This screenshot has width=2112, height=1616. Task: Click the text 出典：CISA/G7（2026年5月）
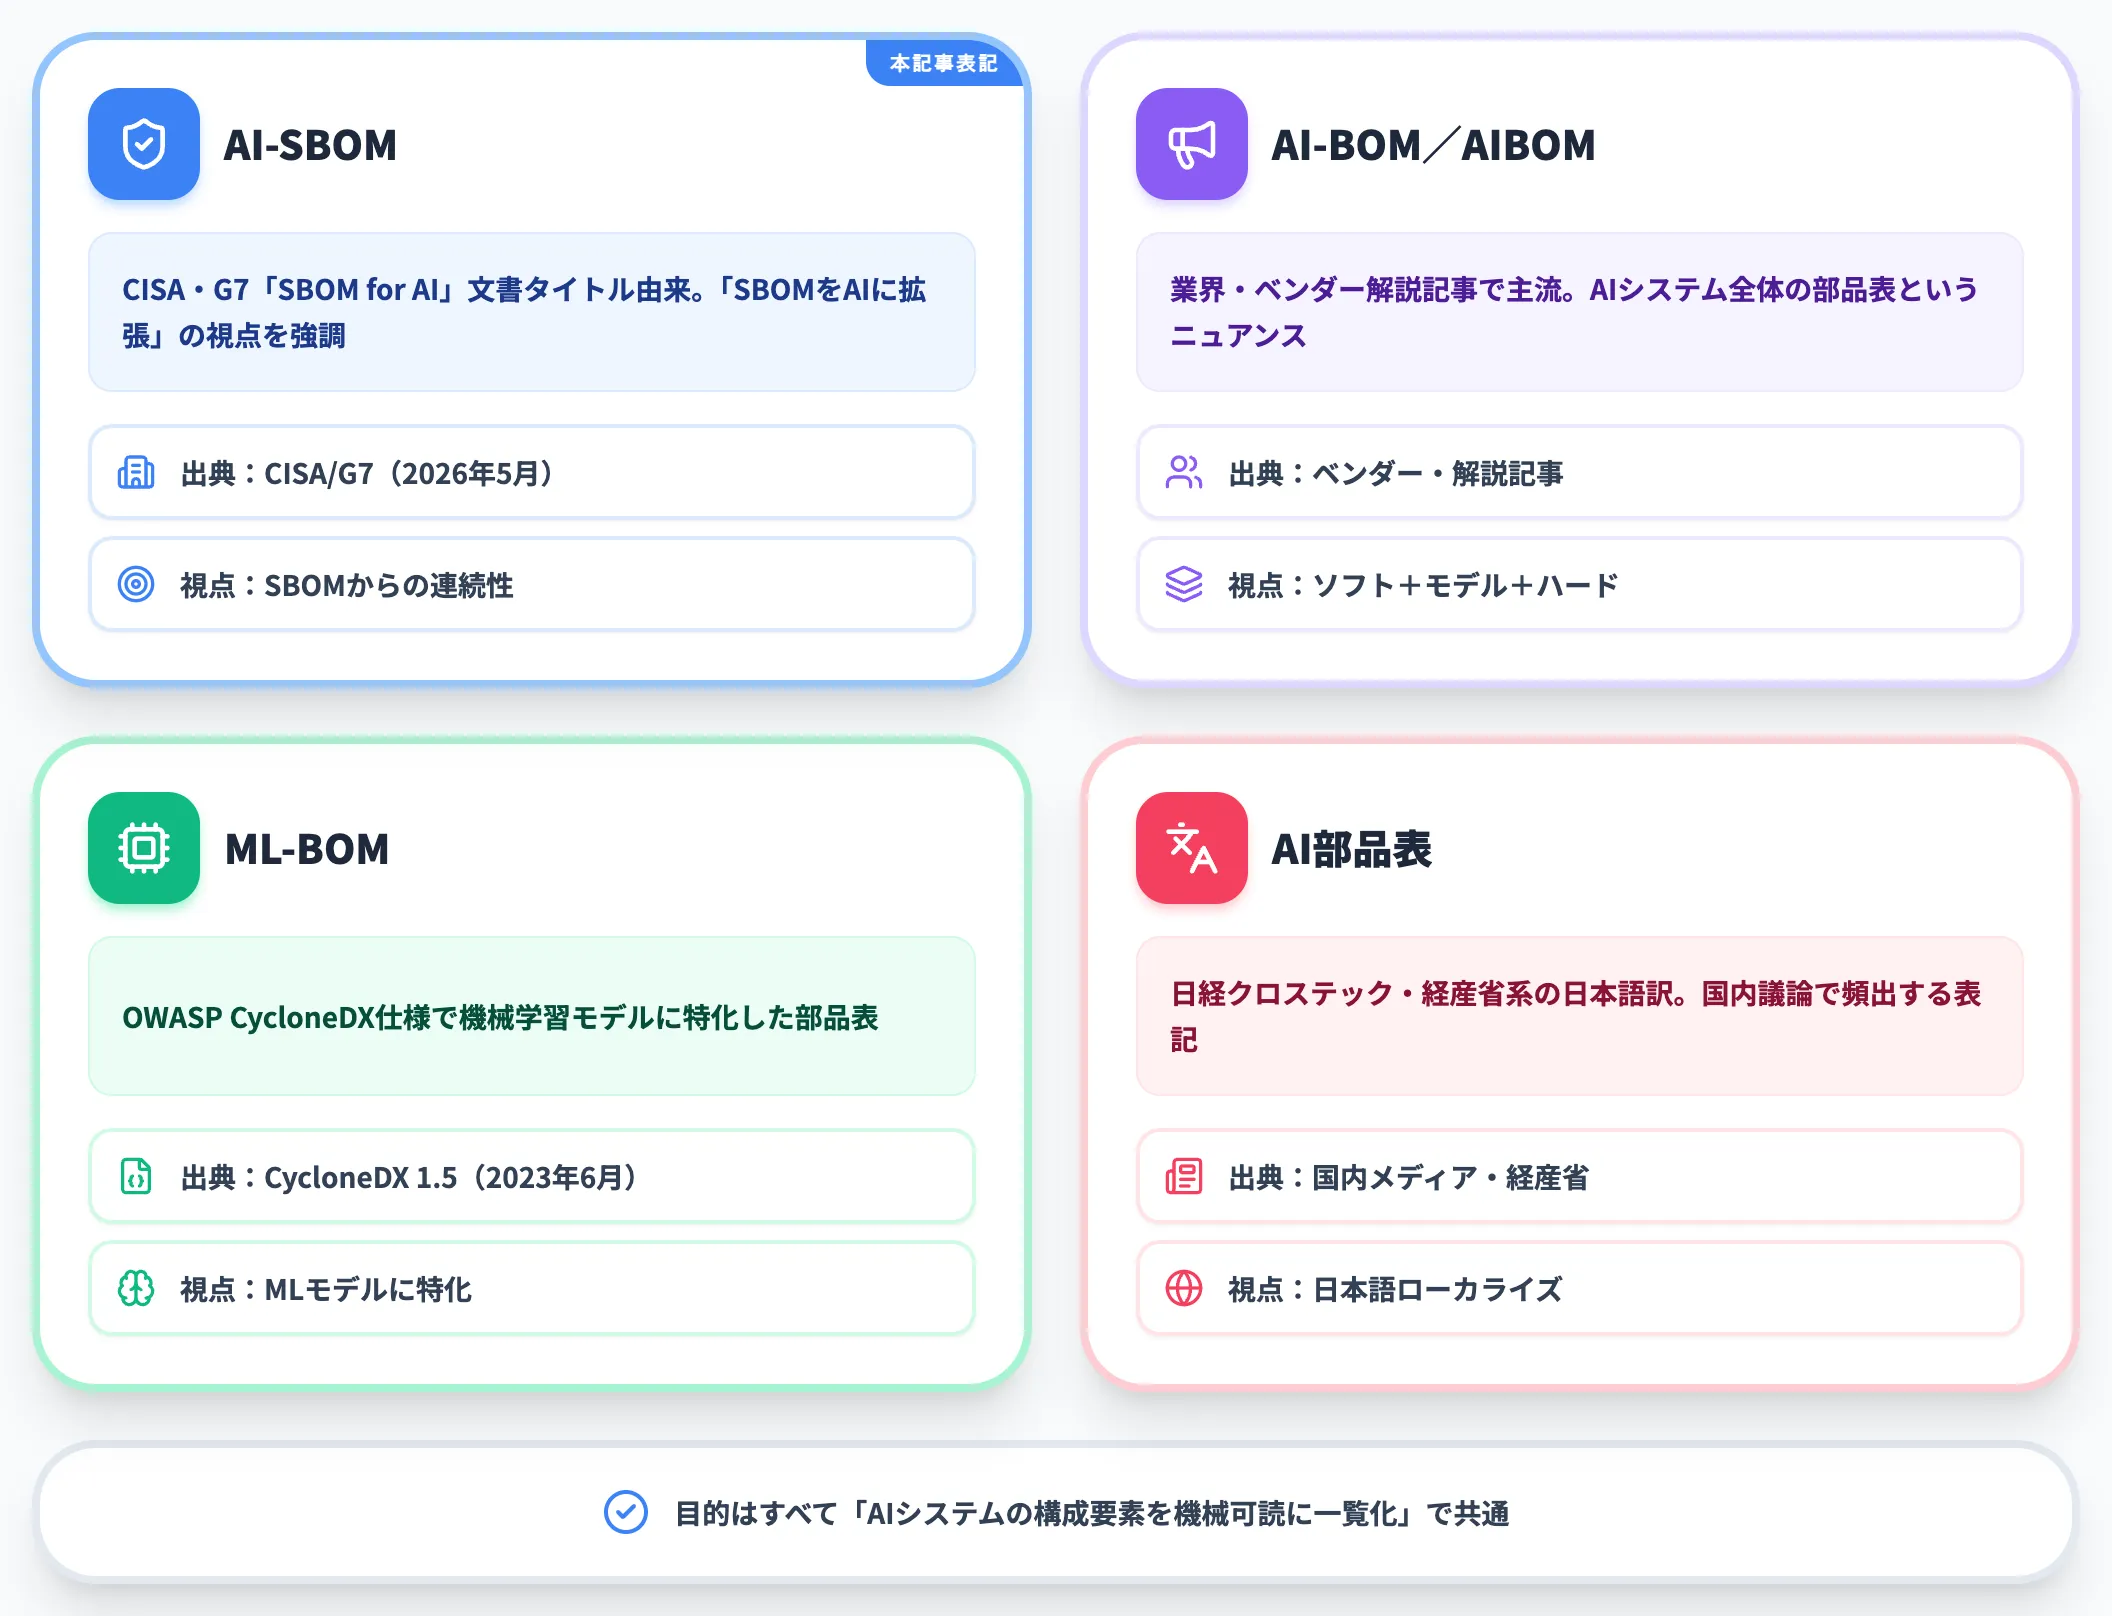coord(367,473)
